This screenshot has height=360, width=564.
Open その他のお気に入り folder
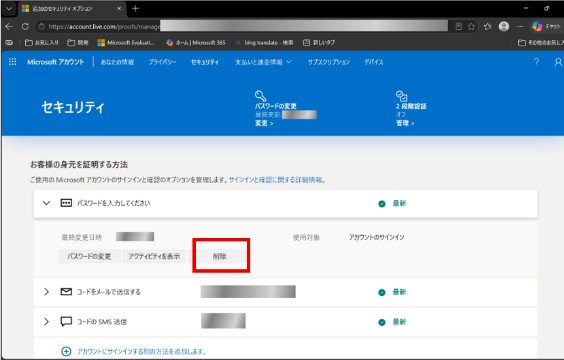tap(540, 42)
